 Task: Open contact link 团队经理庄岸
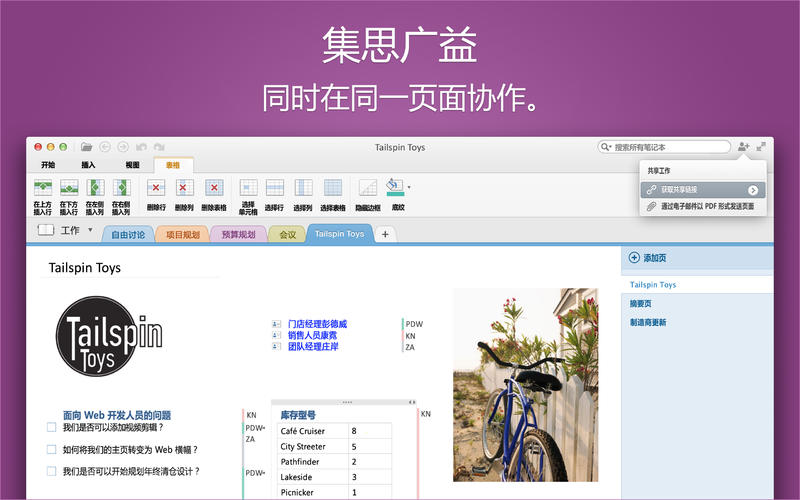click(x=313, y=346)
